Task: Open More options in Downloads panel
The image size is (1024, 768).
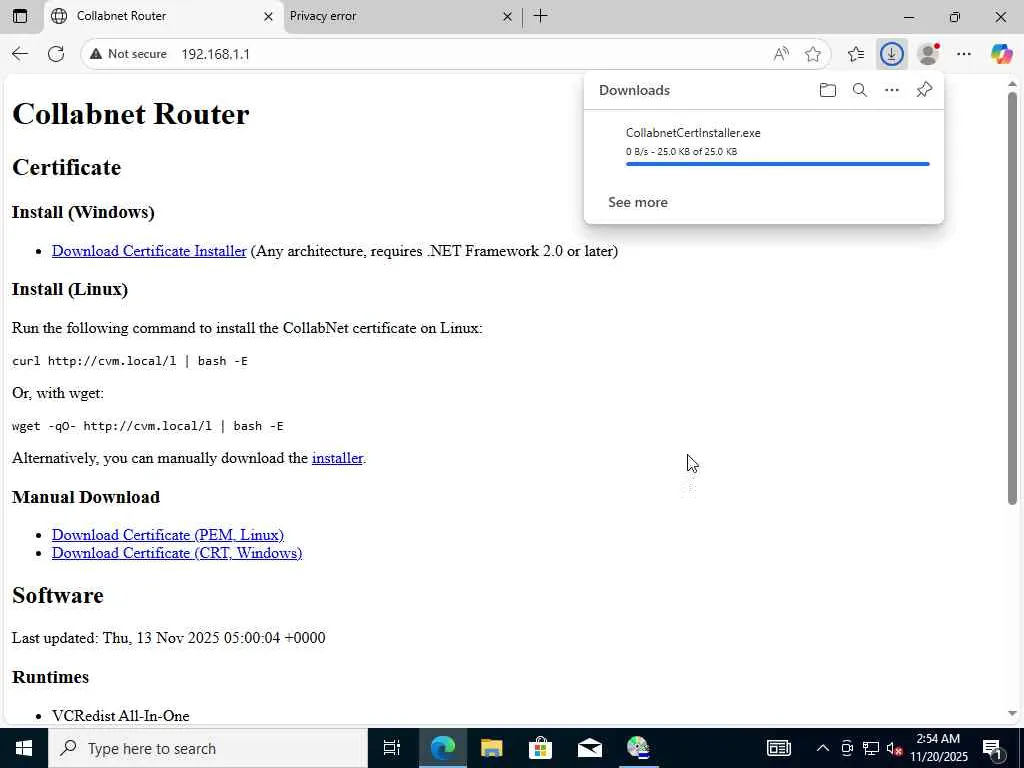Action: (x=891, y=90)
